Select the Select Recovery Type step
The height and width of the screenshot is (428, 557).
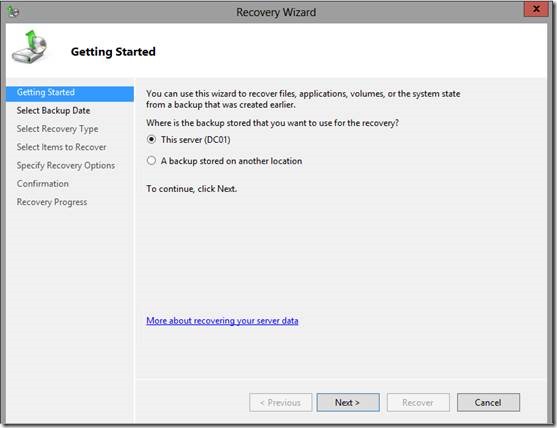click(58, 129)
